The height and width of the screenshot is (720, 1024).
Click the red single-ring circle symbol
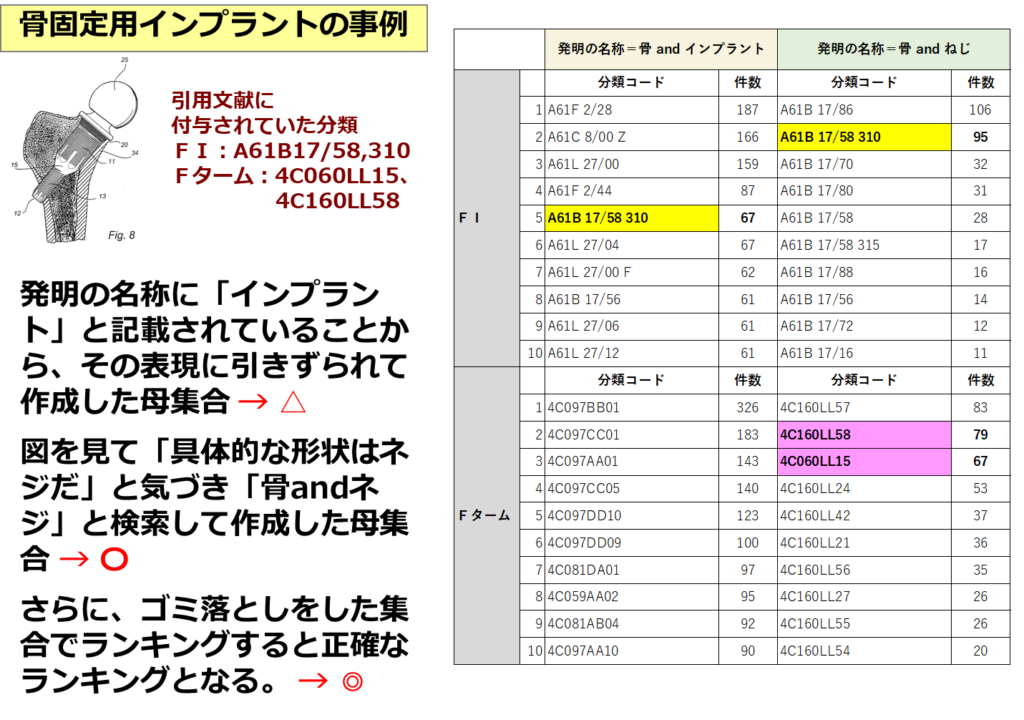click(114, 559)
